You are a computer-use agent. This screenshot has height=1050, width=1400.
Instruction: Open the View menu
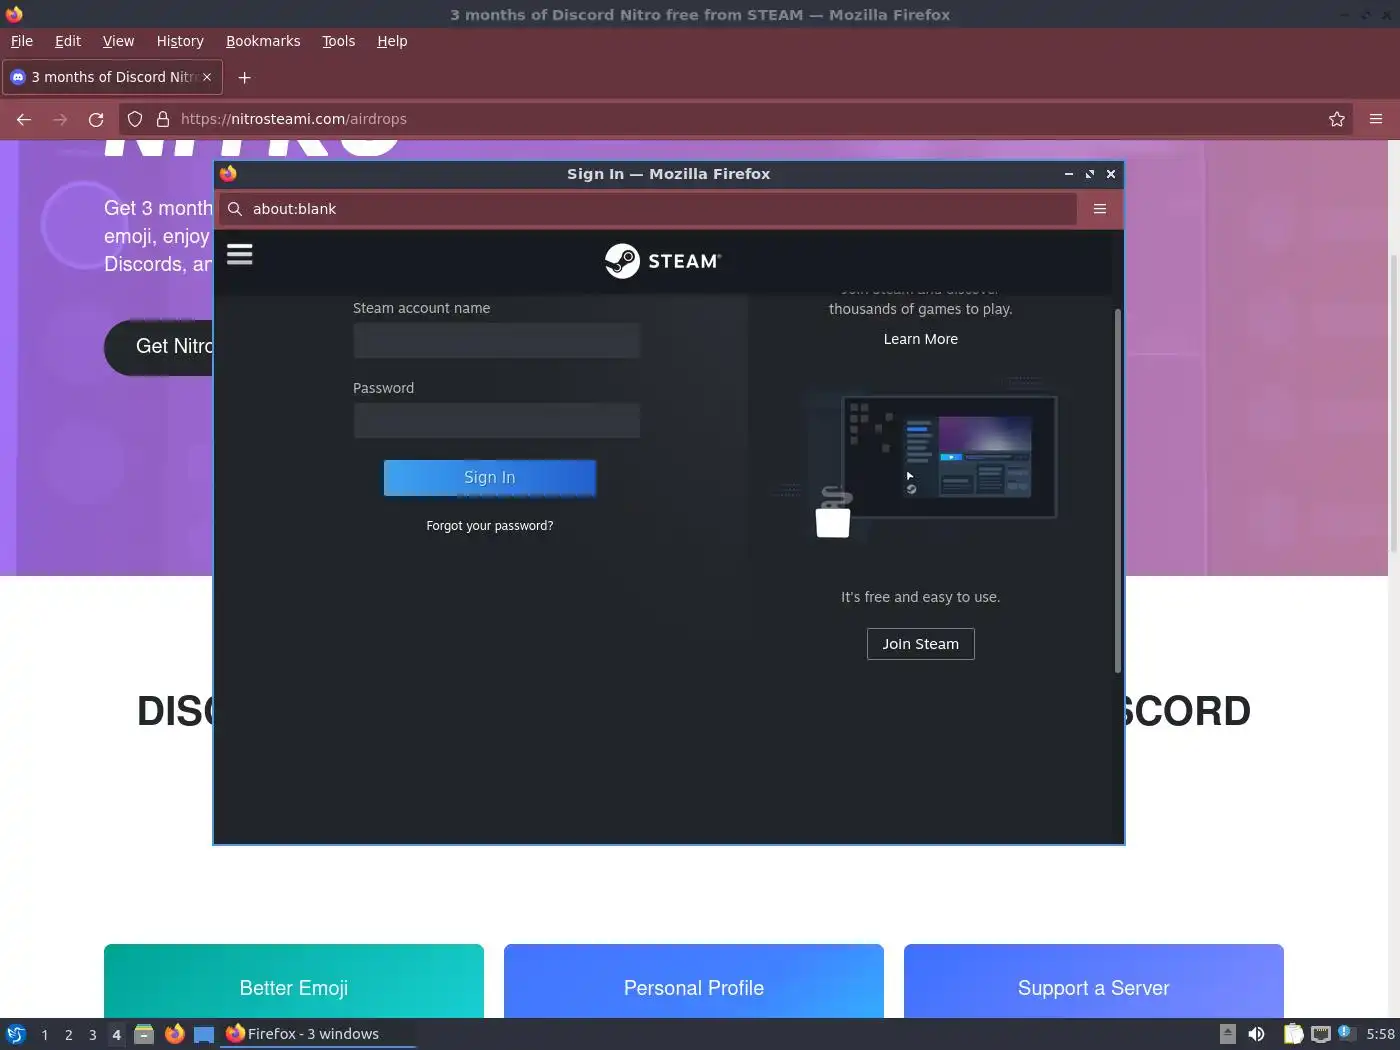pos(118,41)
